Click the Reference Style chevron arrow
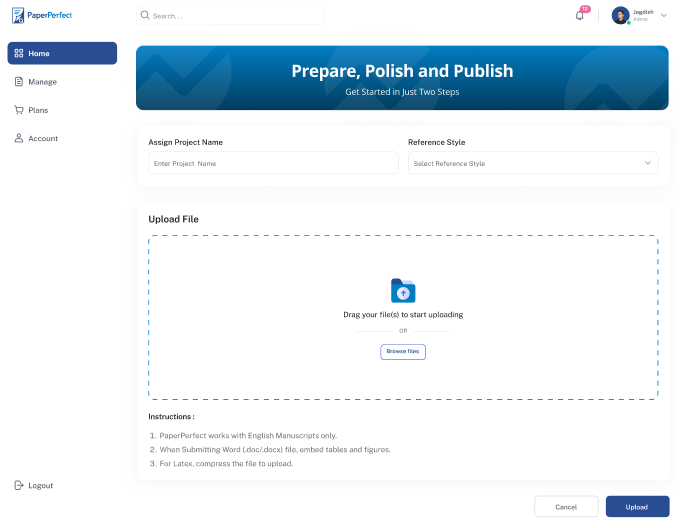 (x=648, y=163)
